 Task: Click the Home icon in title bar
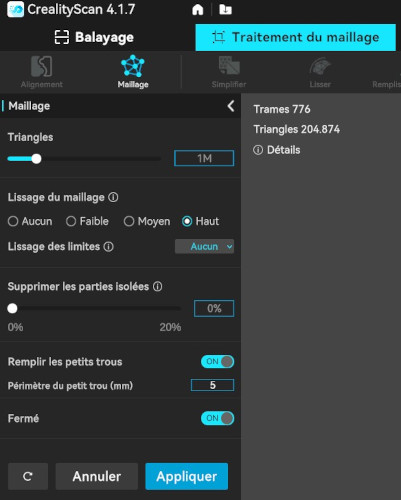click(x=198, y=9)
